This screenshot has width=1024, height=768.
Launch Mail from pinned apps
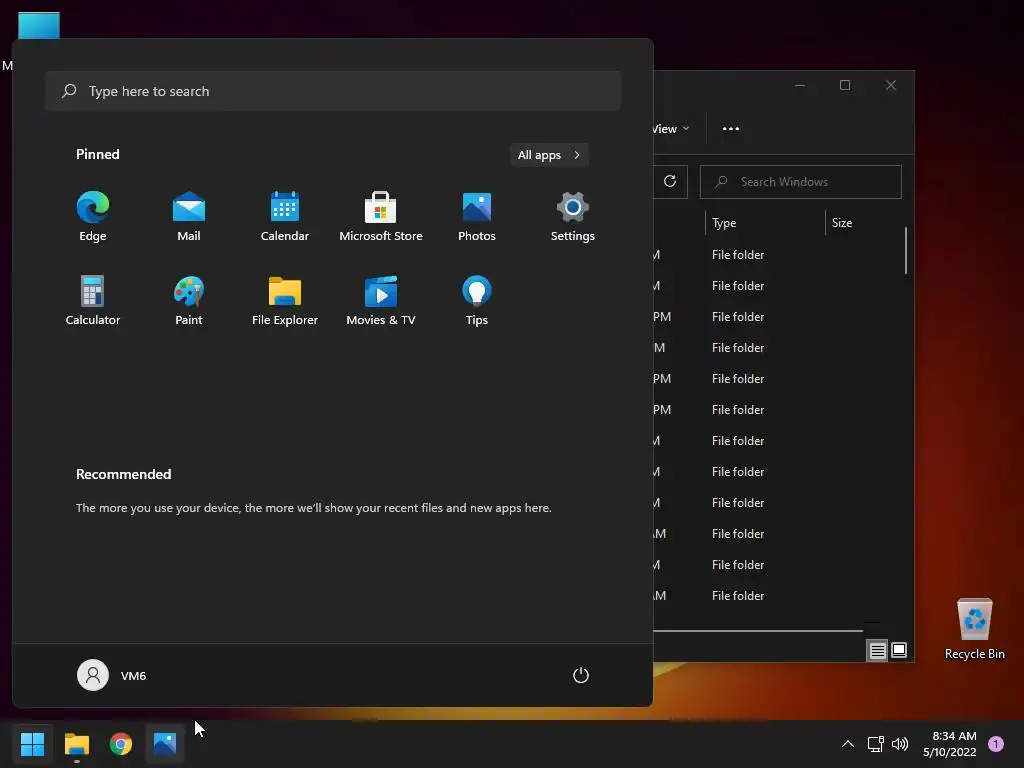189,217
